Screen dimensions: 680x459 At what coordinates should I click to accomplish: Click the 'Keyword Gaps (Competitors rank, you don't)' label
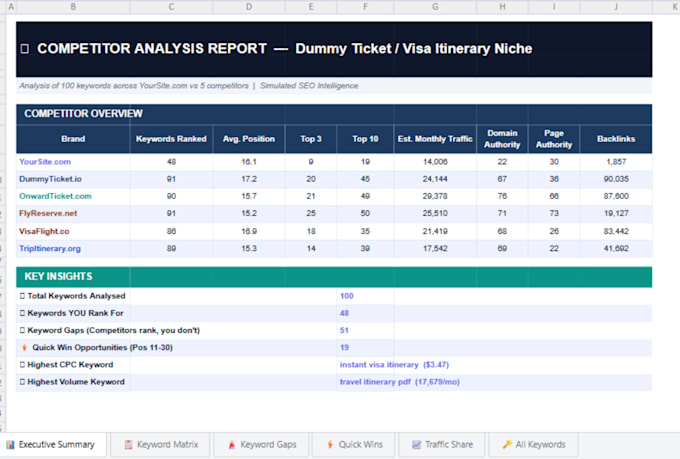tap(114, 331)
